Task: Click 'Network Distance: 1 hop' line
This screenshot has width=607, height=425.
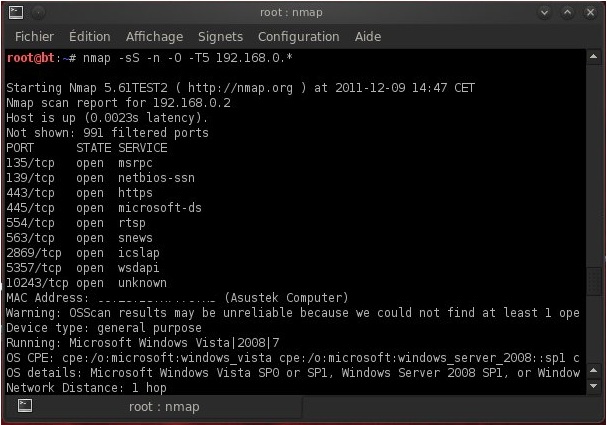Action: 87,388
